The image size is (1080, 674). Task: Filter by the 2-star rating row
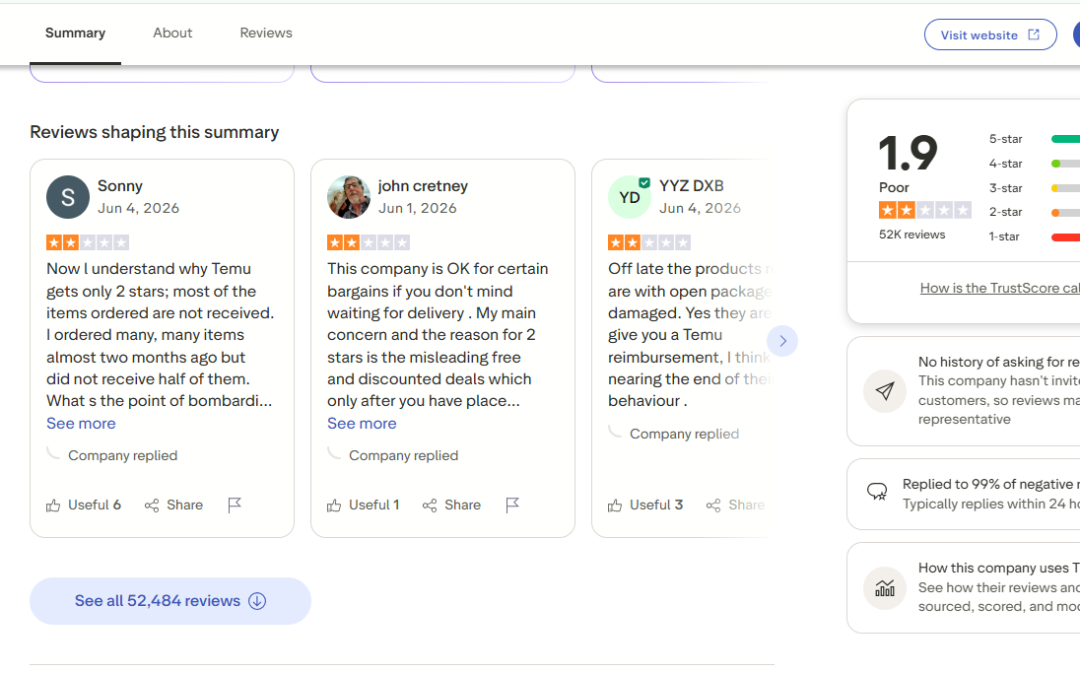1034,212
